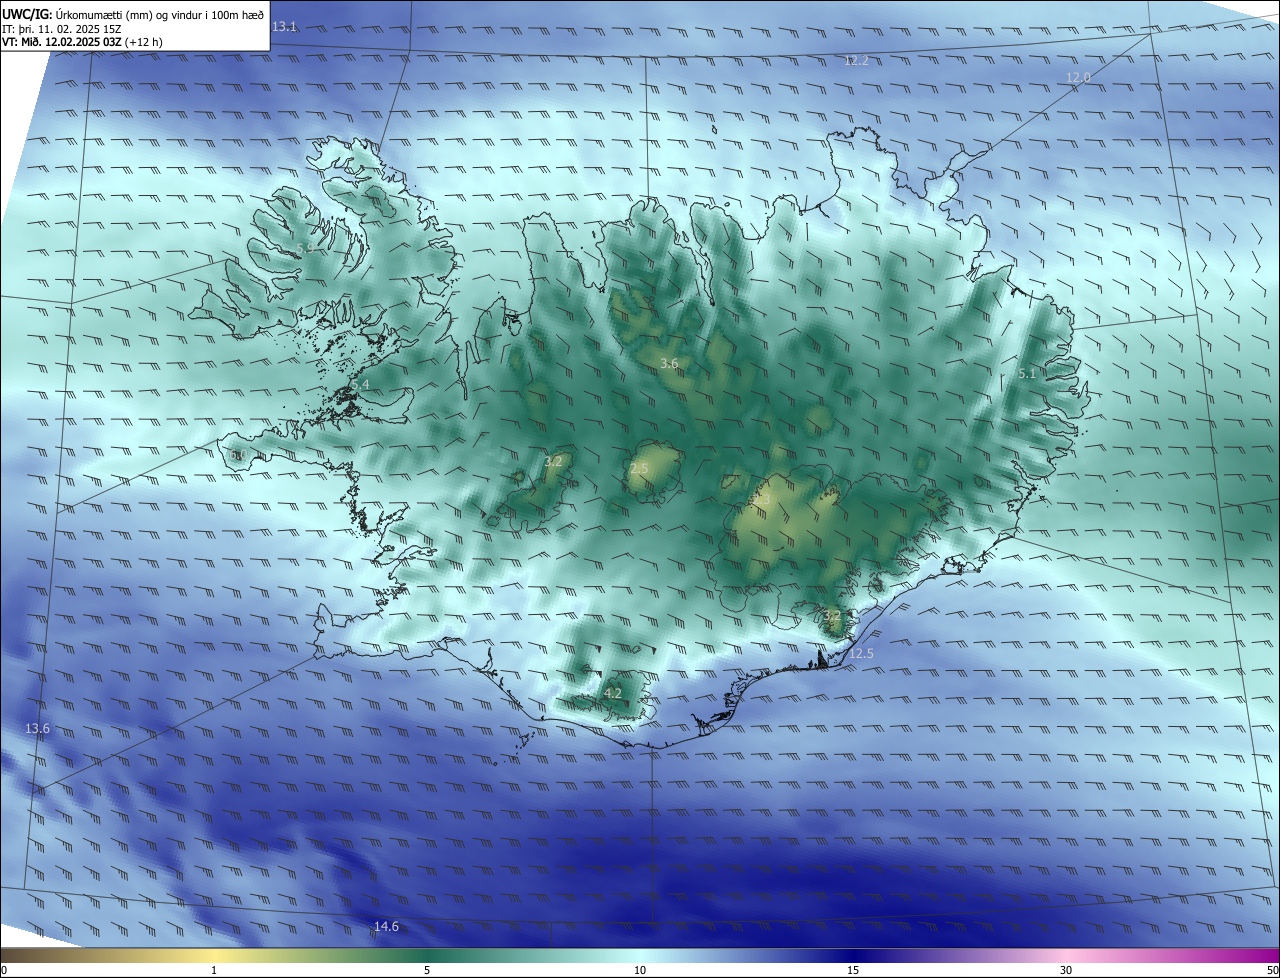Select the 3.6 value label
Screen dimensions: 1280x978
pyautogui.click(x=669, y=363)
